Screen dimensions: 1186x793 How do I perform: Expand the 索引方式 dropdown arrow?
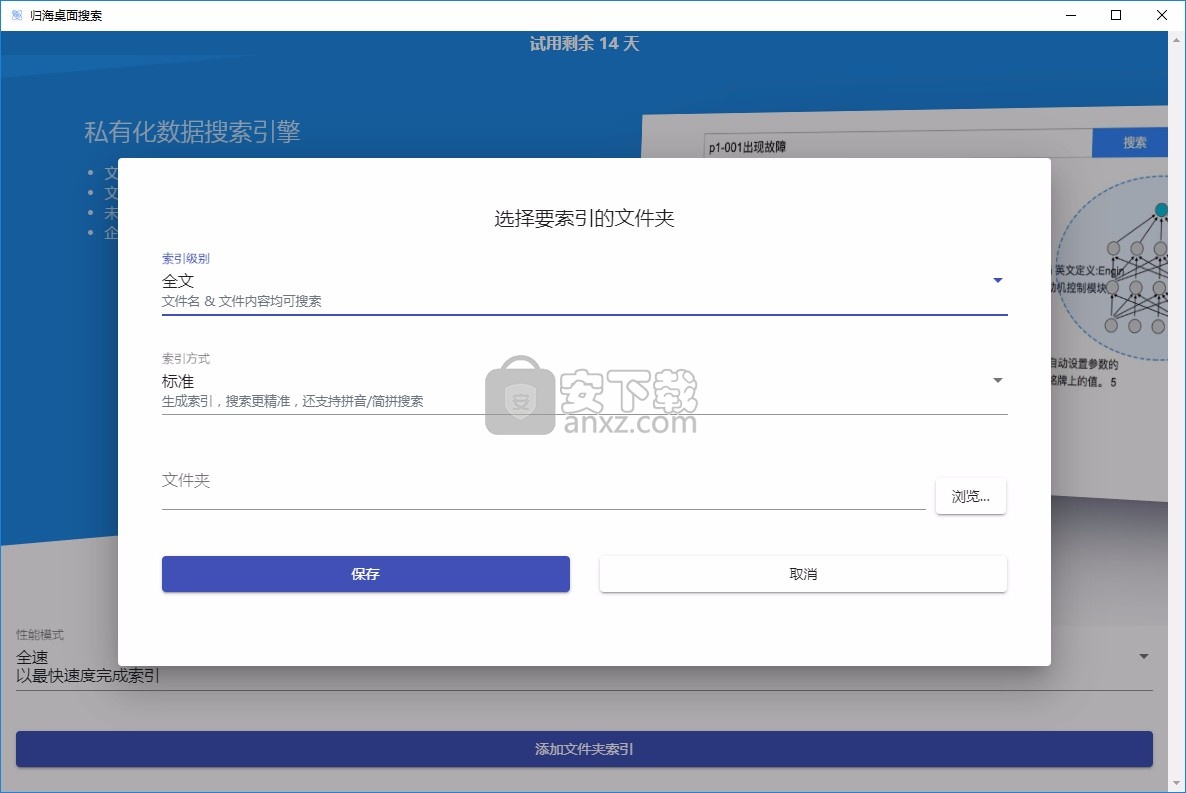click(997, 381)
